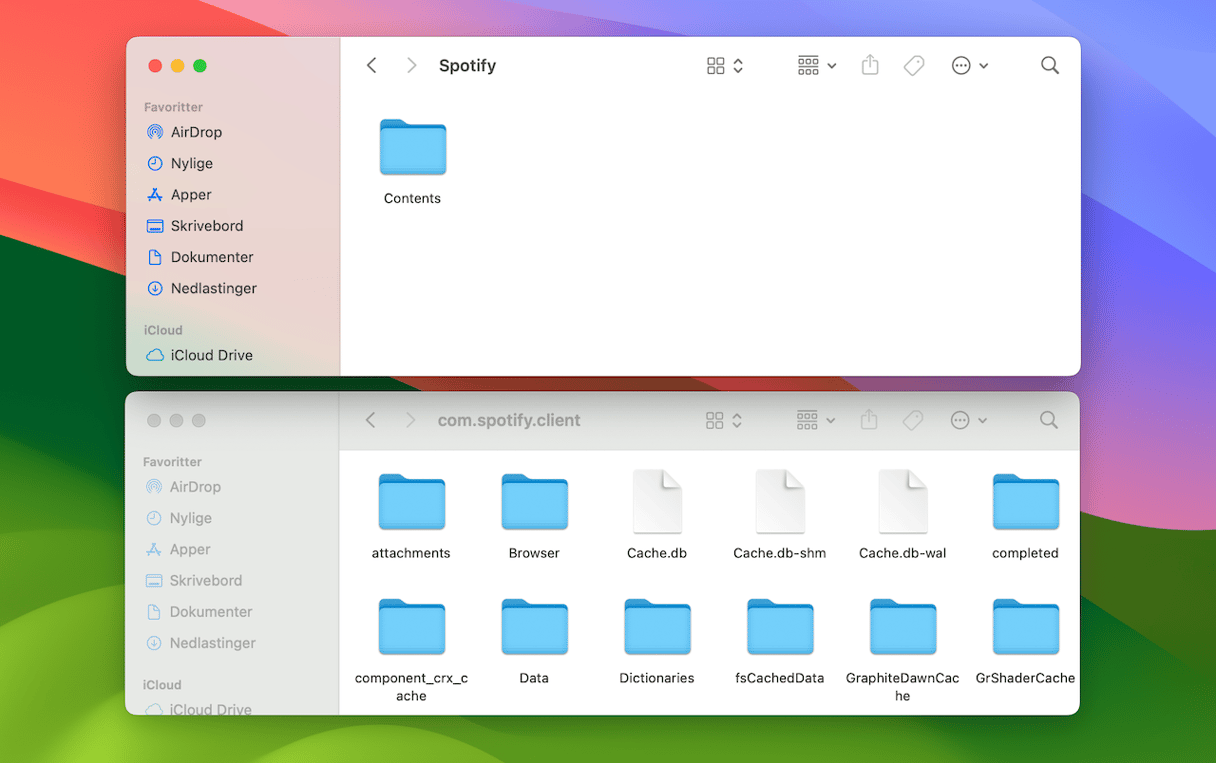
Task: Go back in com.spotify.client window
Action: [x=371, y=420]
